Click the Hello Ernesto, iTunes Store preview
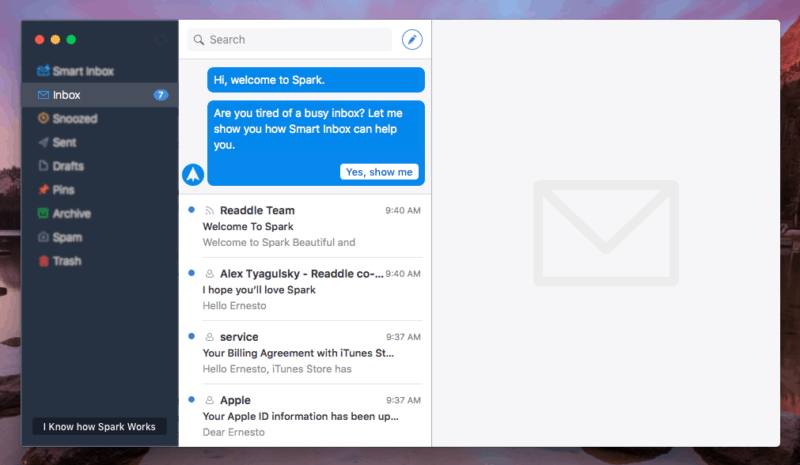Screen dimensions: 800x465 click(277, 369)
